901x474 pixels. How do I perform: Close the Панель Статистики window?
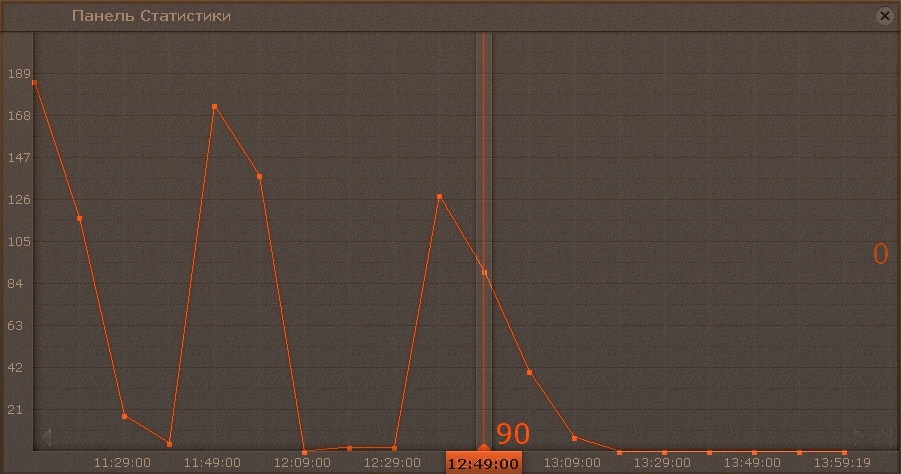coord(884,16)
